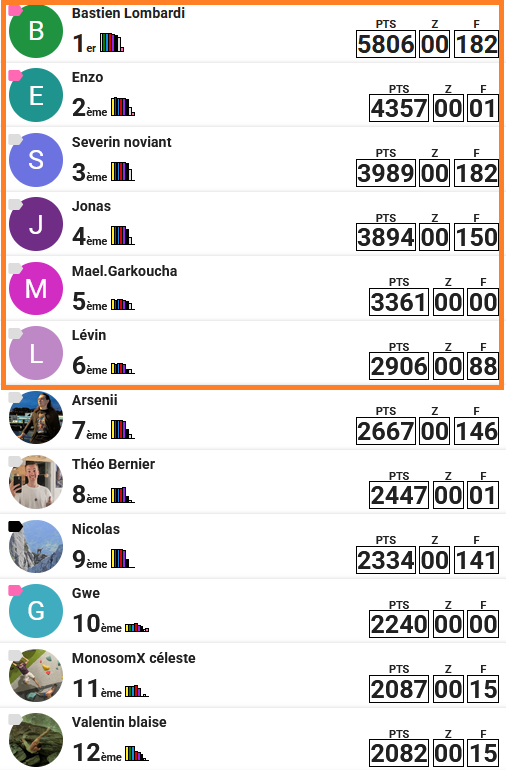Open Gwe's turquoise G avatar
The width and height of the screenshot is (506, 770).
[36, 611]
